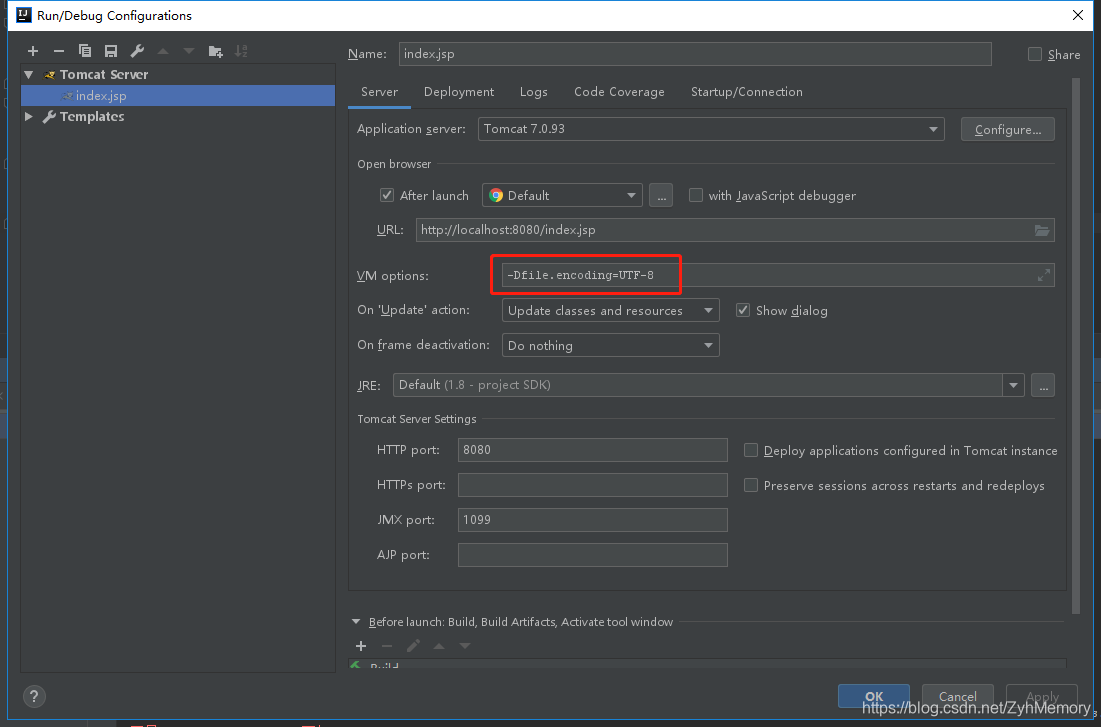Viewport: 1101px width, 727px height.
Task: Click the HTTPs port field
Action: (x=593, y=485)
